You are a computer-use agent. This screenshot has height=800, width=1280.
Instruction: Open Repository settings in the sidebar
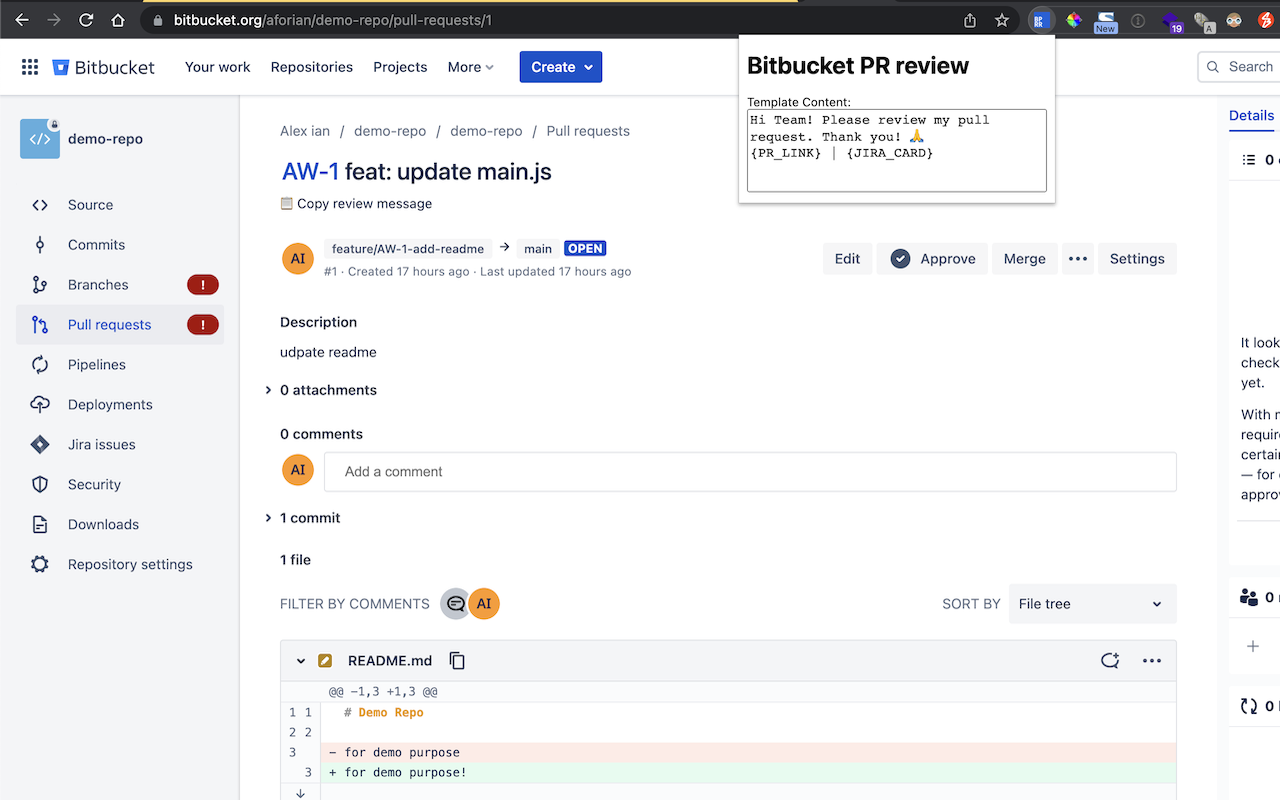[130, 565]
